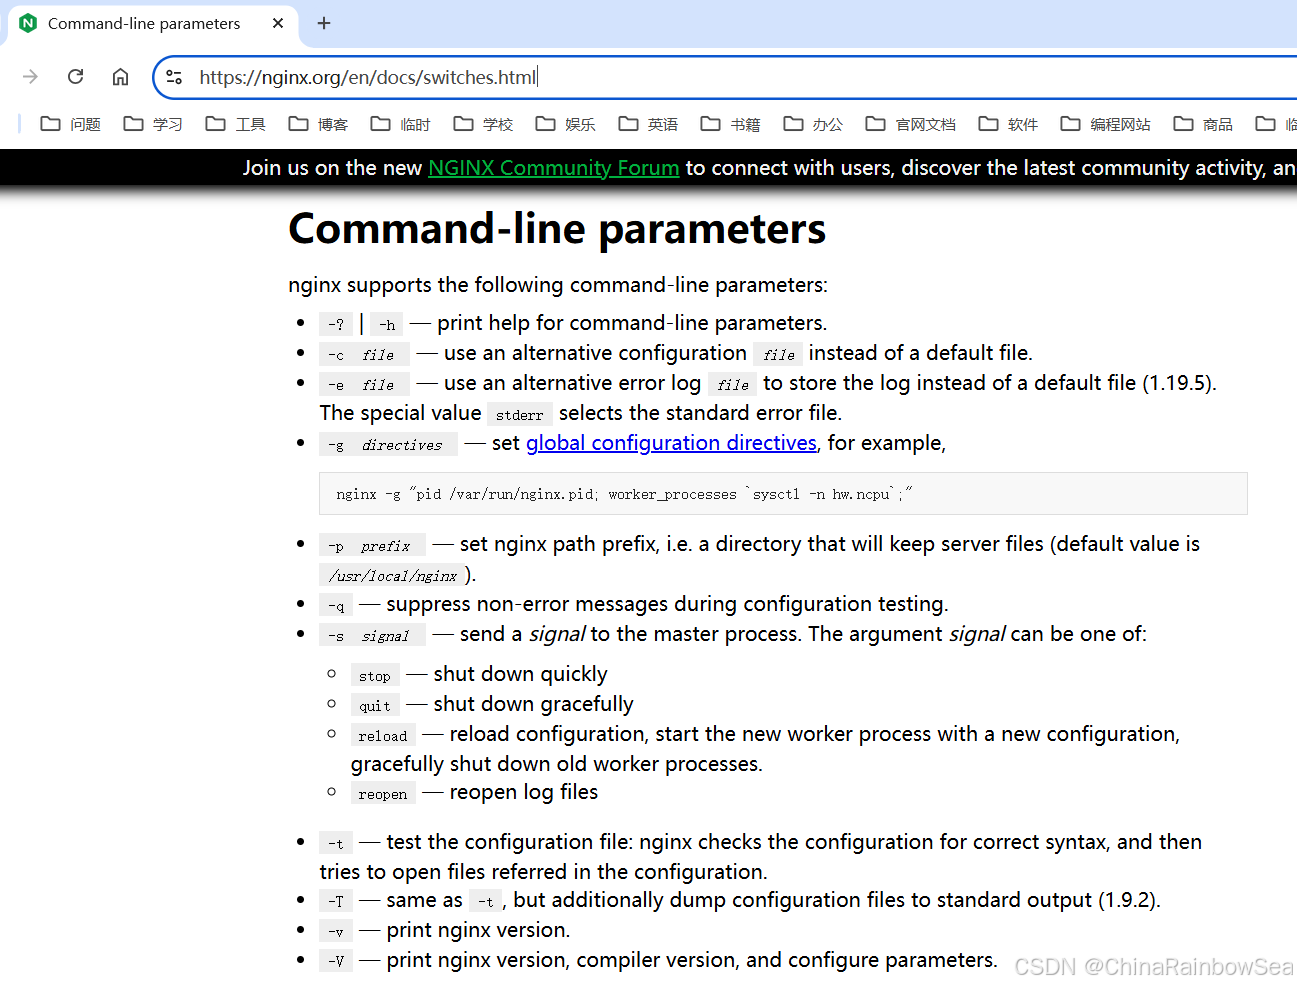This screenshot has width=1297, height=988.
Task: Select the Command-line parameters tab
Action: coord(143,23)
